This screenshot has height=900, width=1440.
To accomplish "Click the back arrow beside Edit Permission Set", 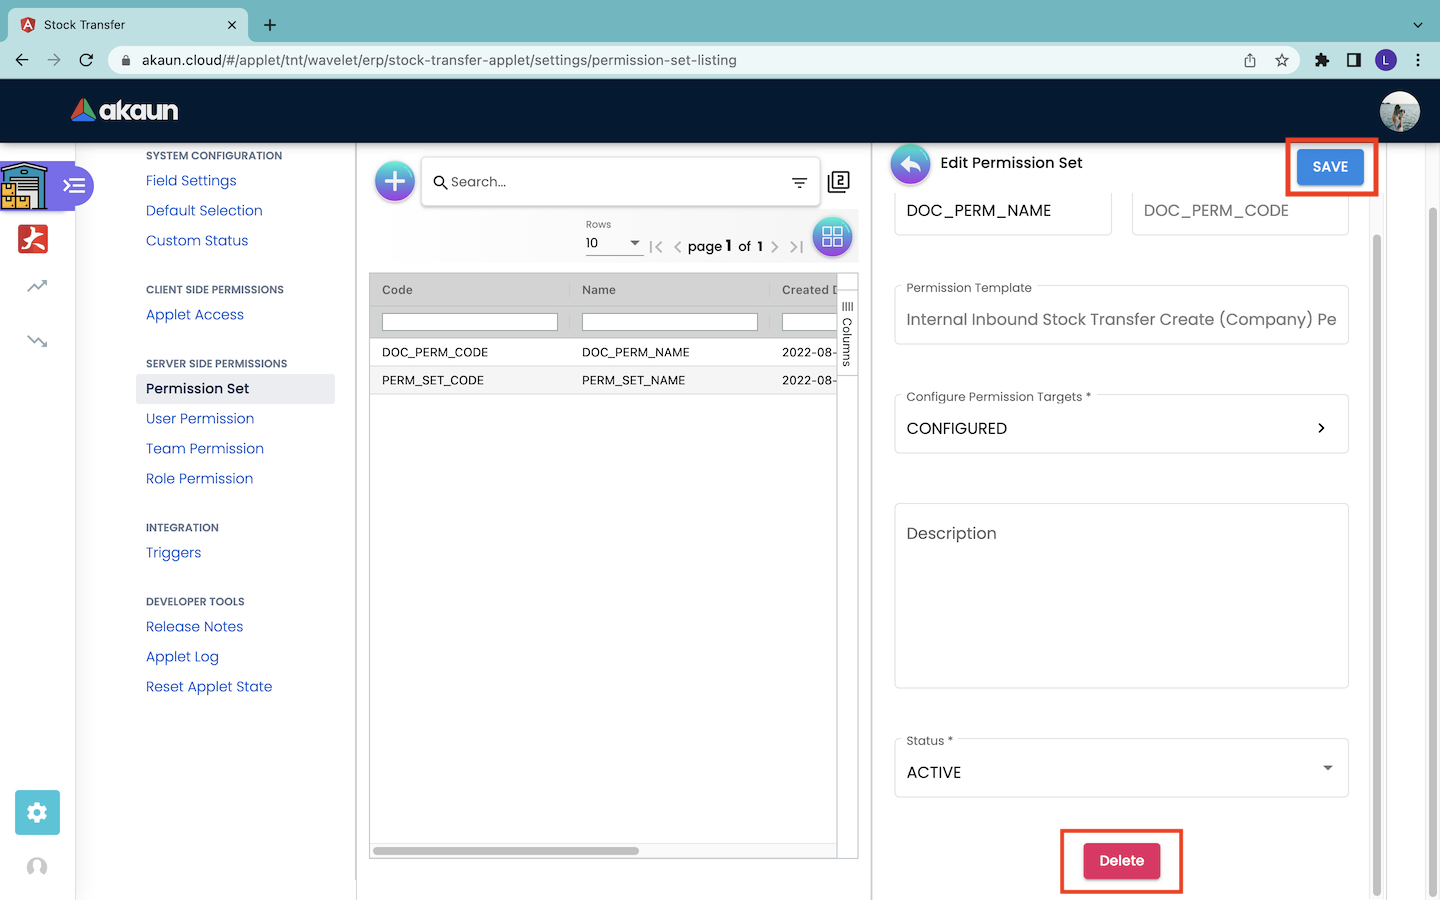I will click(910, 164).
